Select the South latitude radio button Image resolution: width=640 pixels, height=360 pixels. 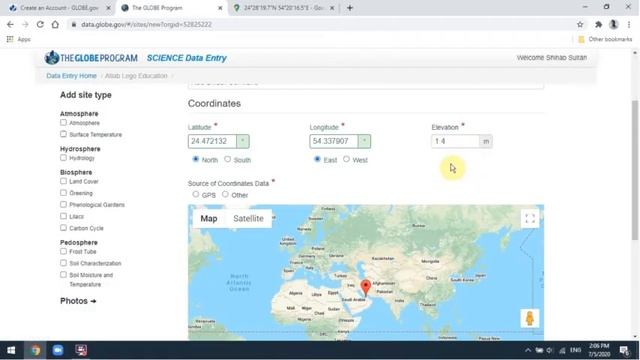pos(227,159)
